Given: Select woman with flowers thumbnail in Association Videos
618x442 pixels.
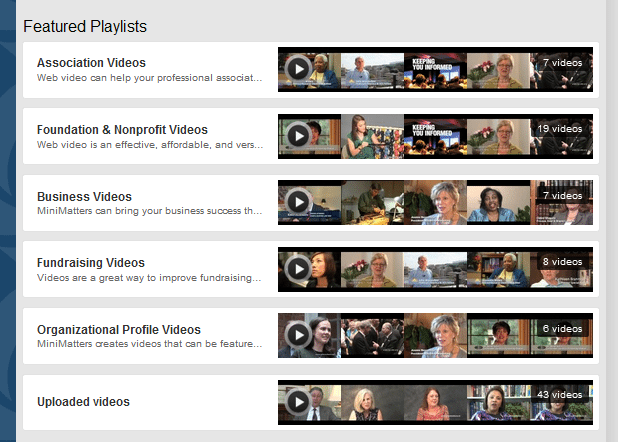Looking at the screenshot, I should tap(499, 71).
